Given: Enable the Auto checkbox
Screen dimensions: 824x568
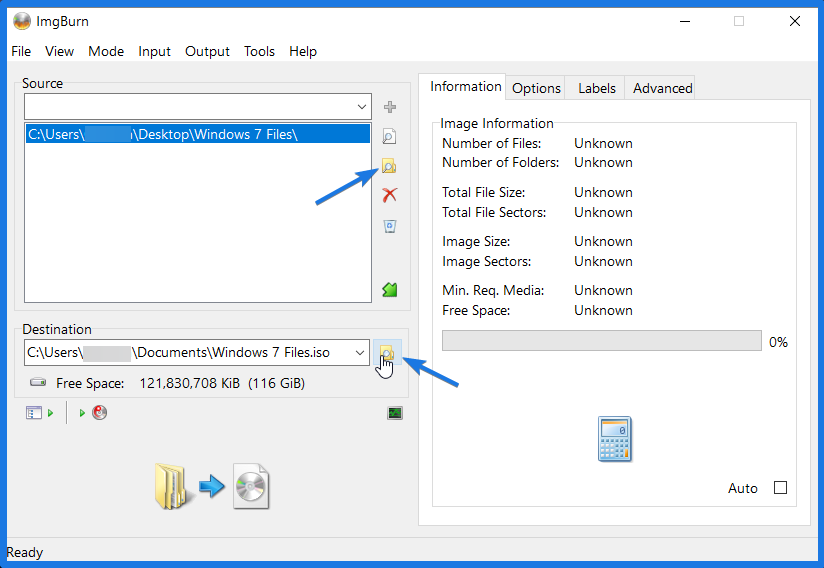Looking at the screenshot, I should point(780,488).
